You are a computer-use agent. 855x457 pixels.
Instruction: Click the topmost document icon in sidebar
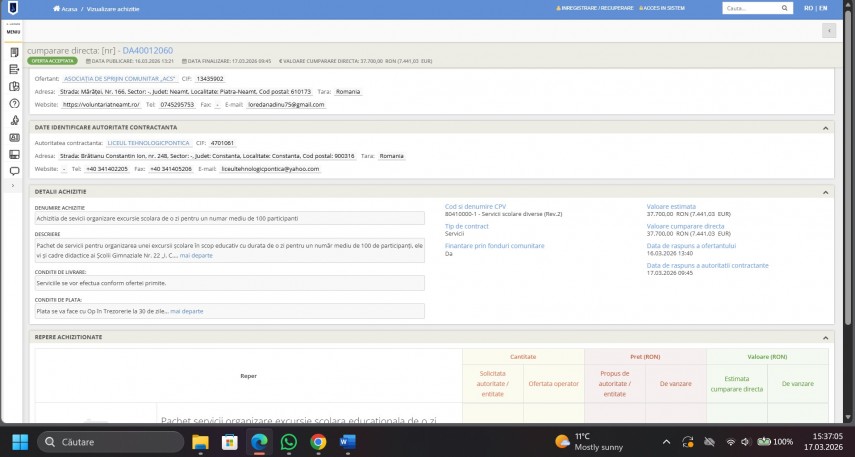[14, 52]
